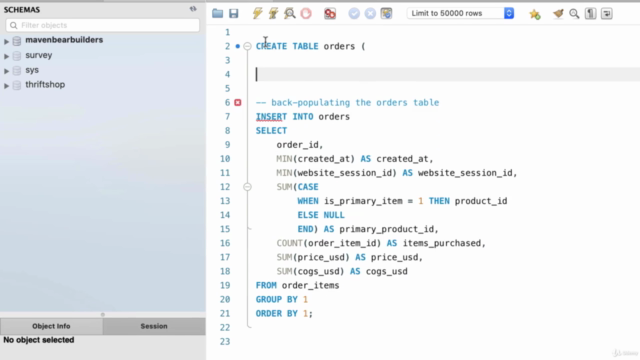Expand the sys schema

7,71
